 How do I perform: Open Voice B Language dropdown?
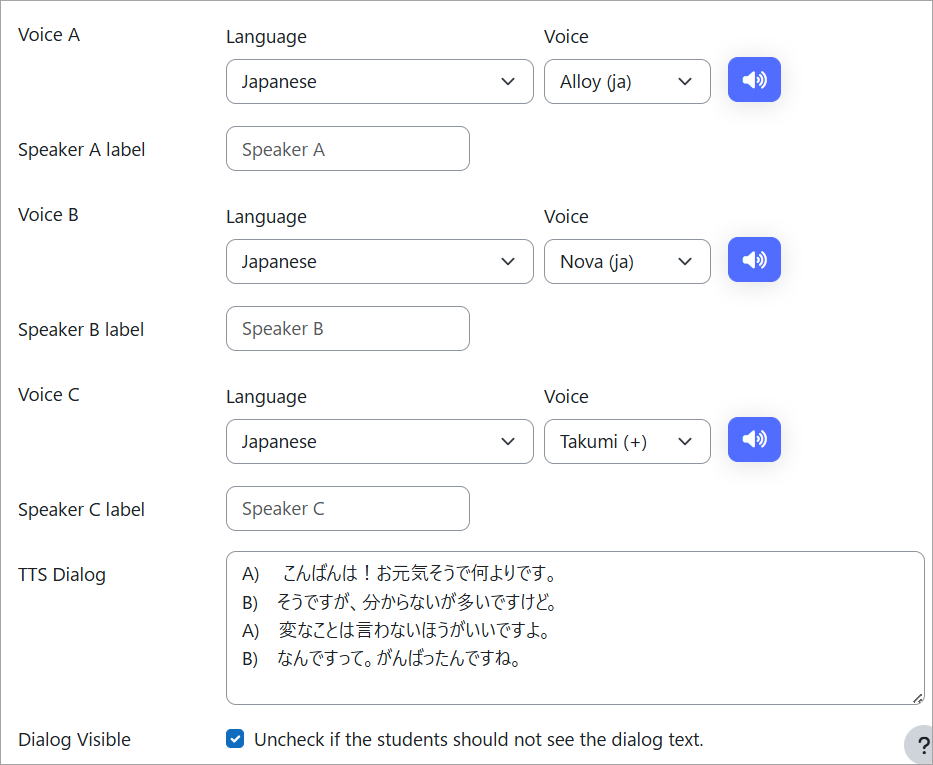tap(380, 262)
